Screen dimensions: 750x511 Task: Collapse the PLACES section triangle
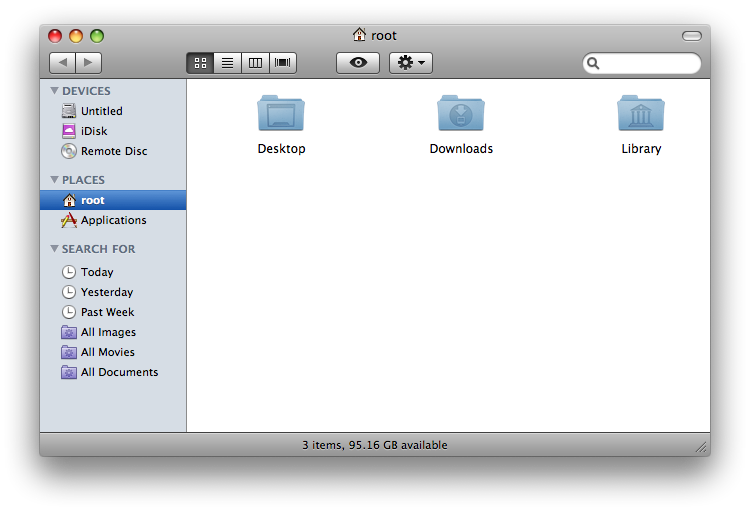(x=54, y=180)
